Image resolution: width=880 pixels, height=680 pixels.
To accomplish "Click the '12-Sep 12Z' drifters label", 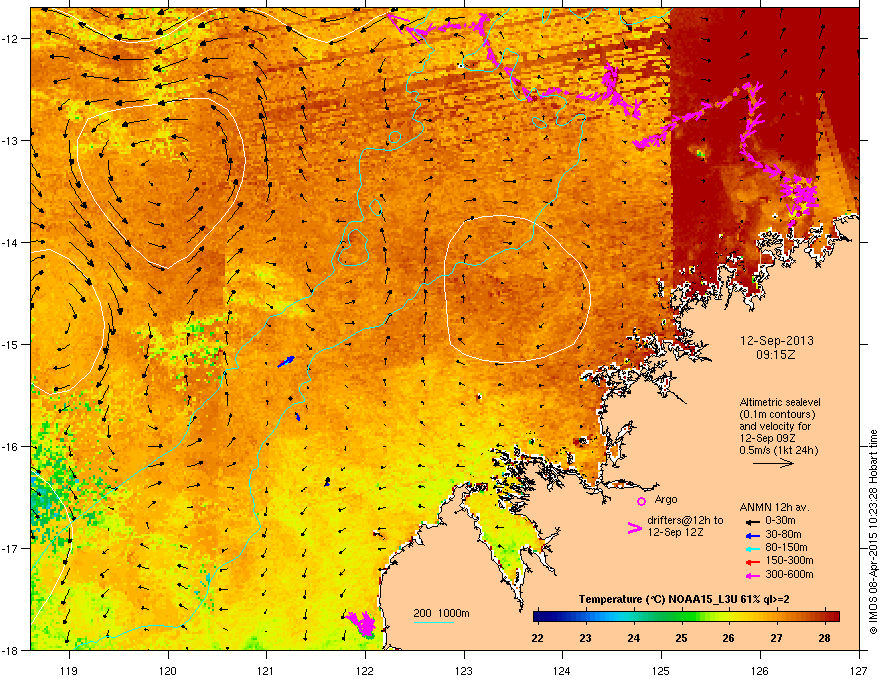I will (x=675, y=532).
